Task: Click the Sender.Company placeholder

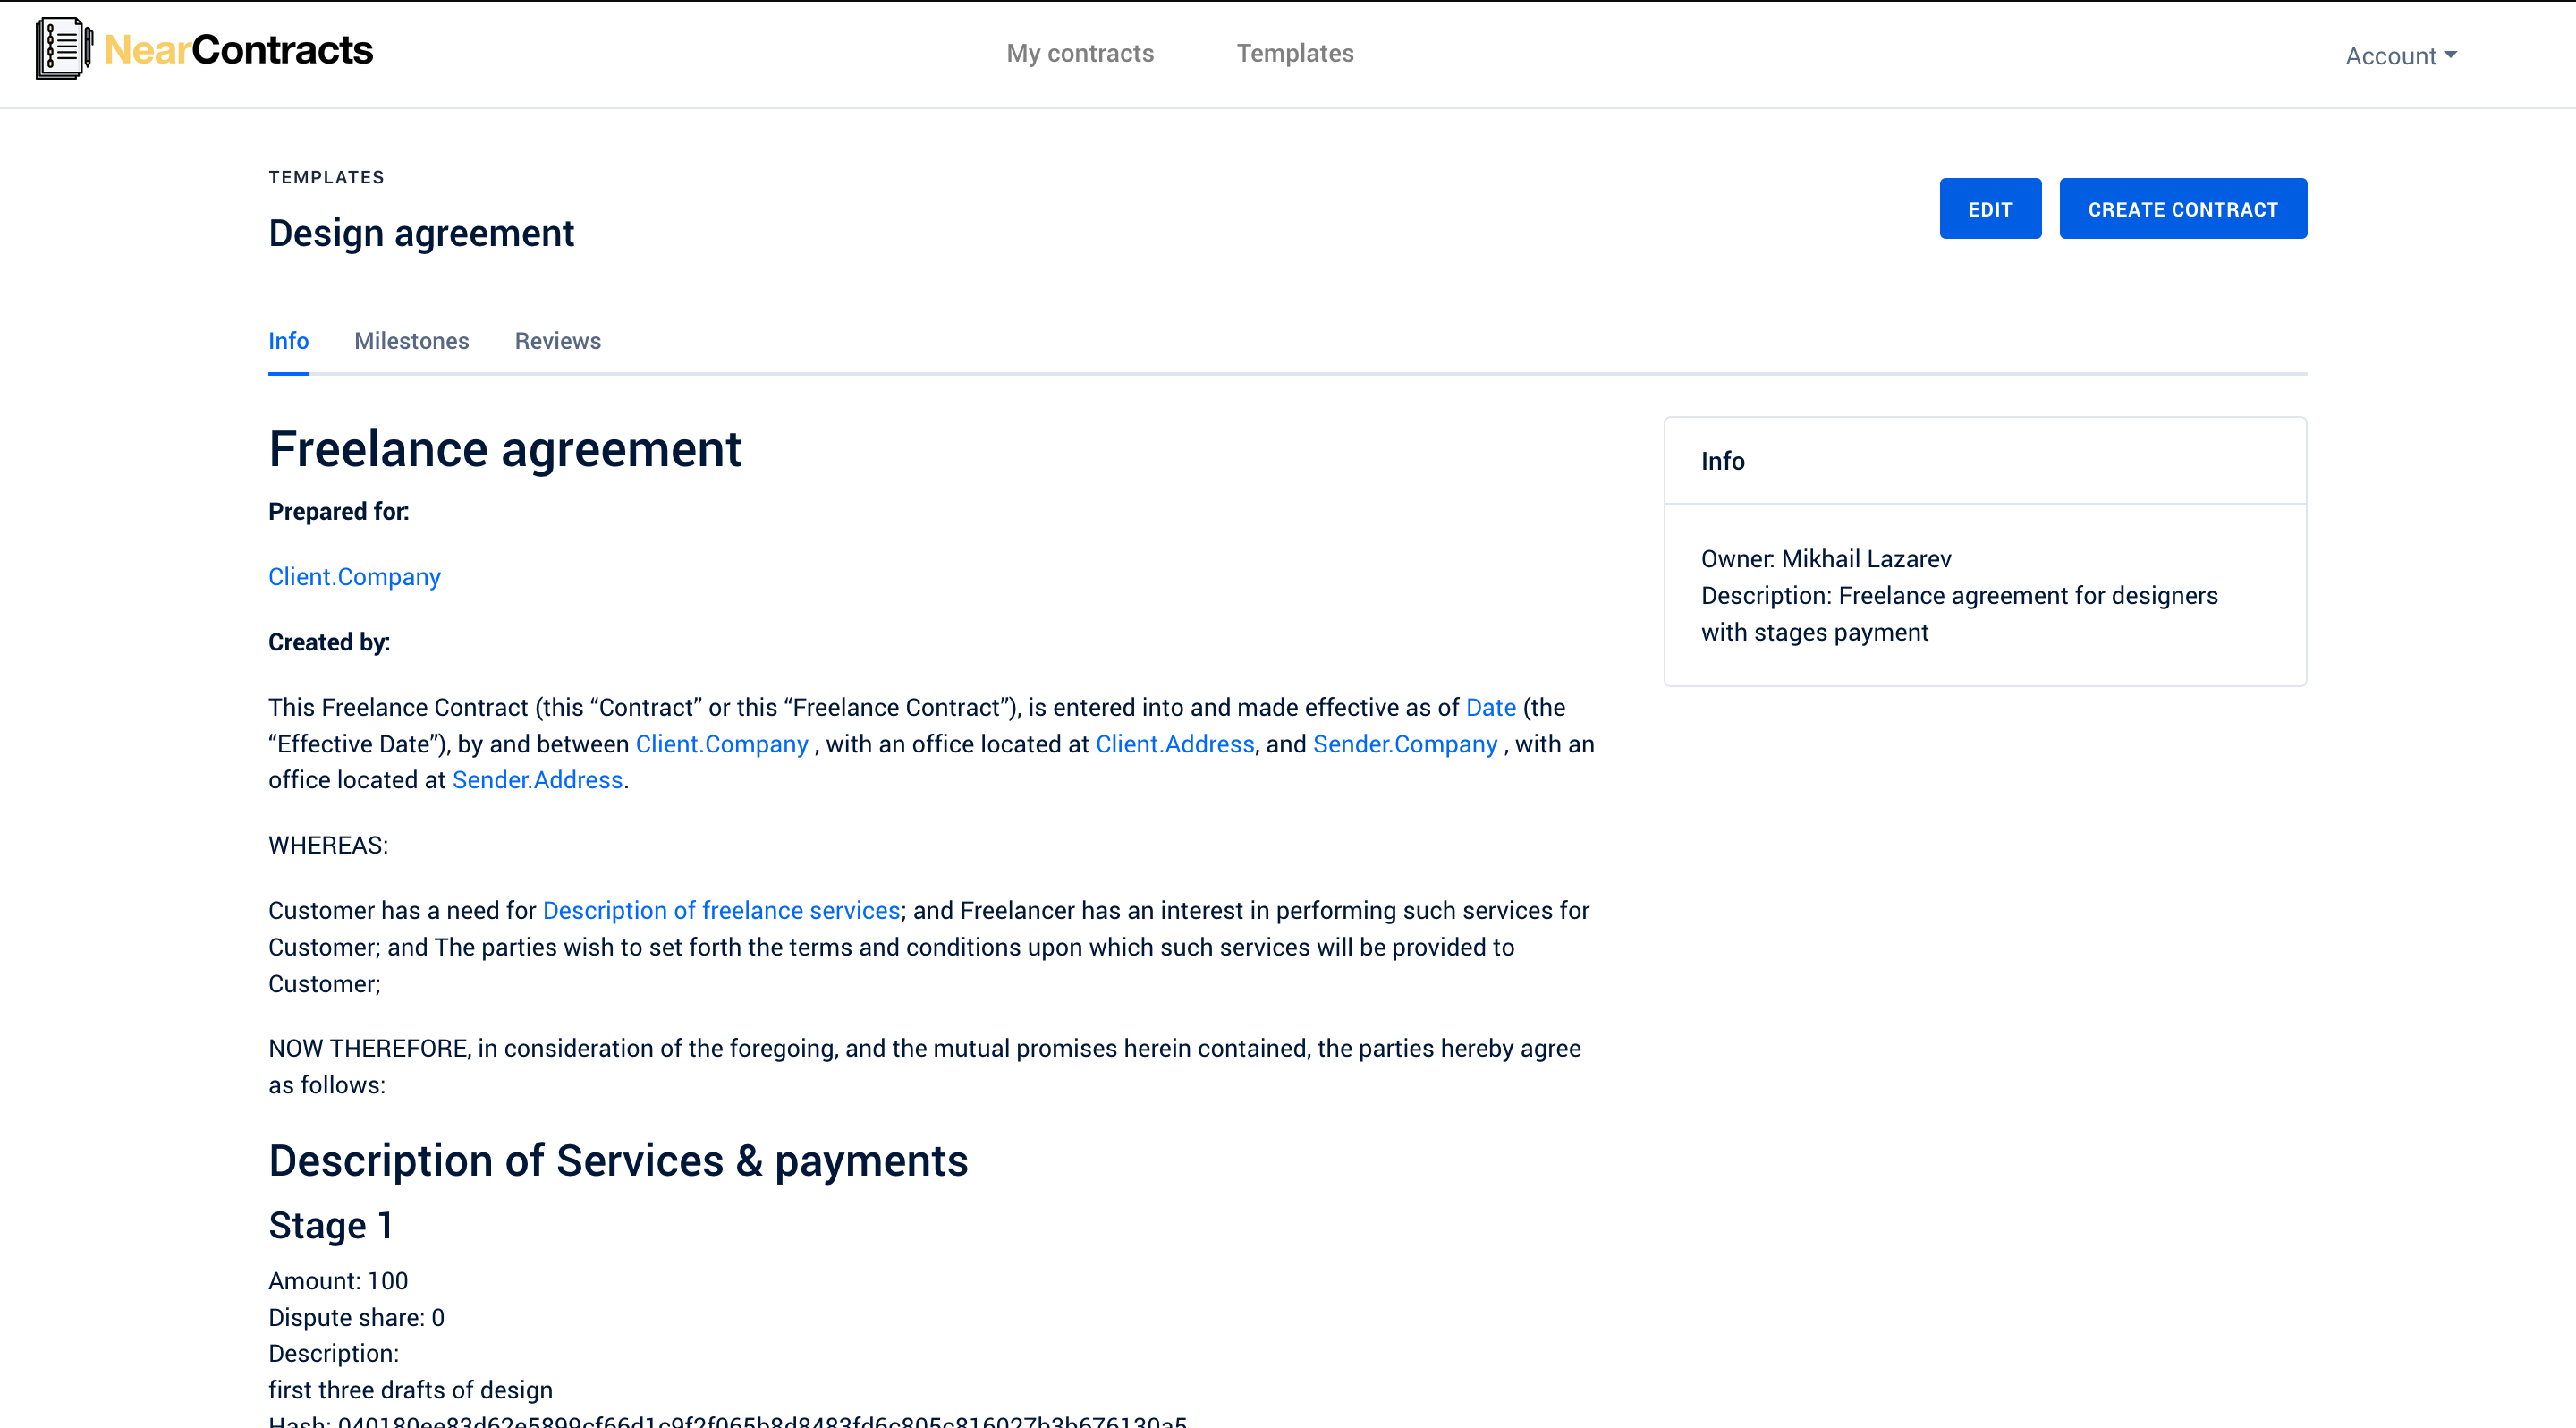Action: pyautogui.click(x=1405, y=743)
